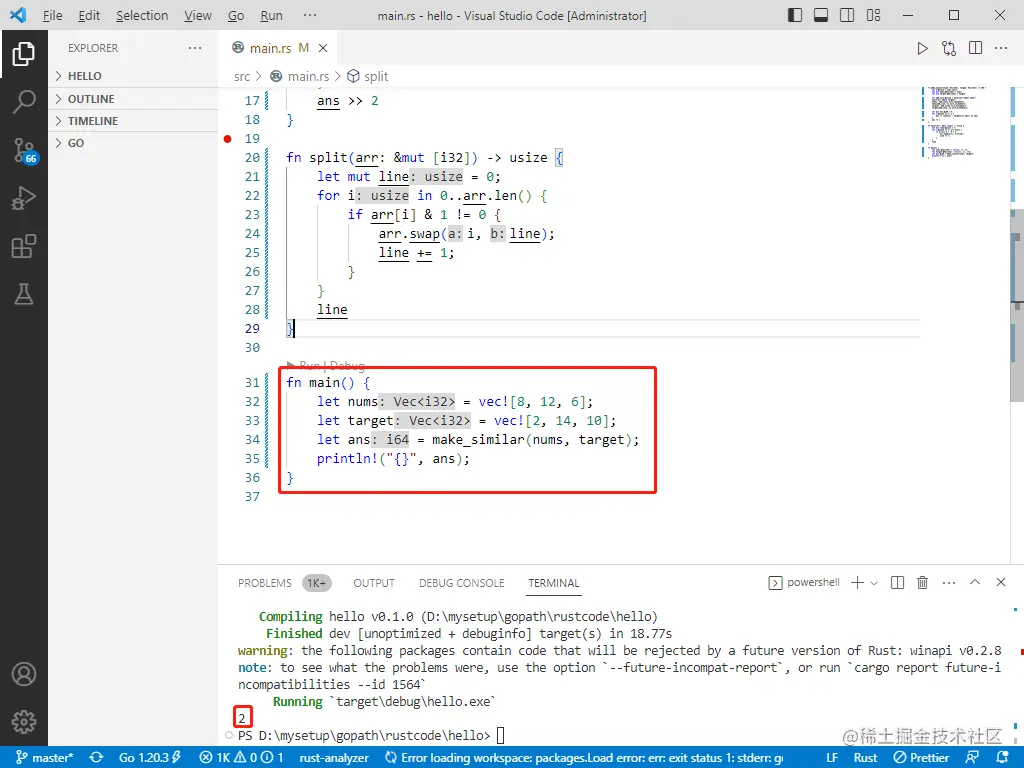Open the Explorer view in activity bar
Viewport: 1024px width, 768px height.
pyautogui.click(x=24, y=54)
